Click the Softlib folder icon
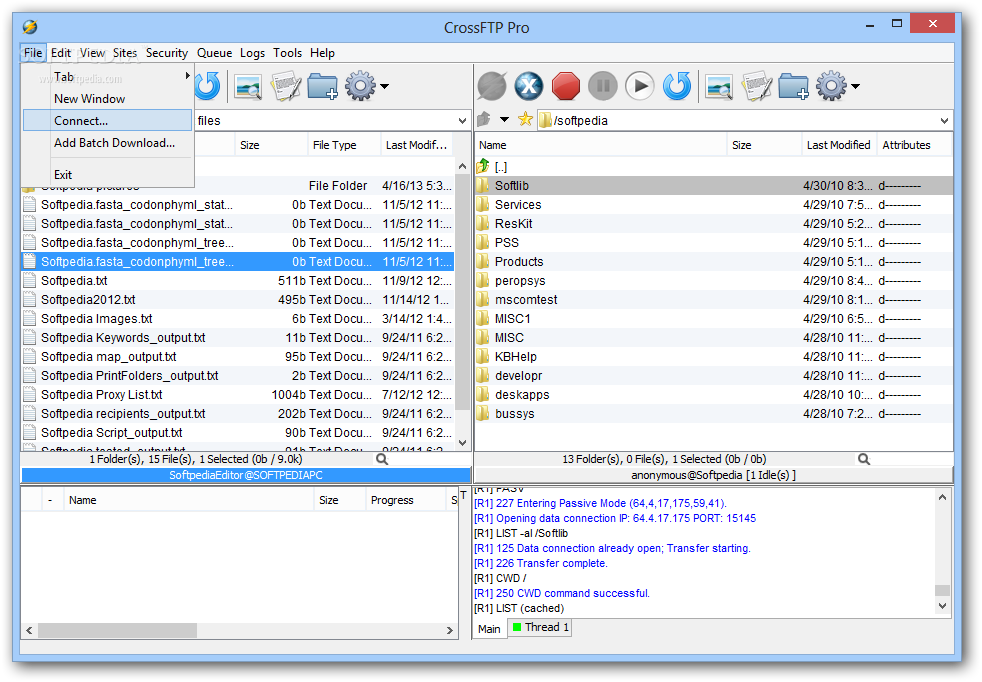 pyautogui.click(x=483, y=185)
